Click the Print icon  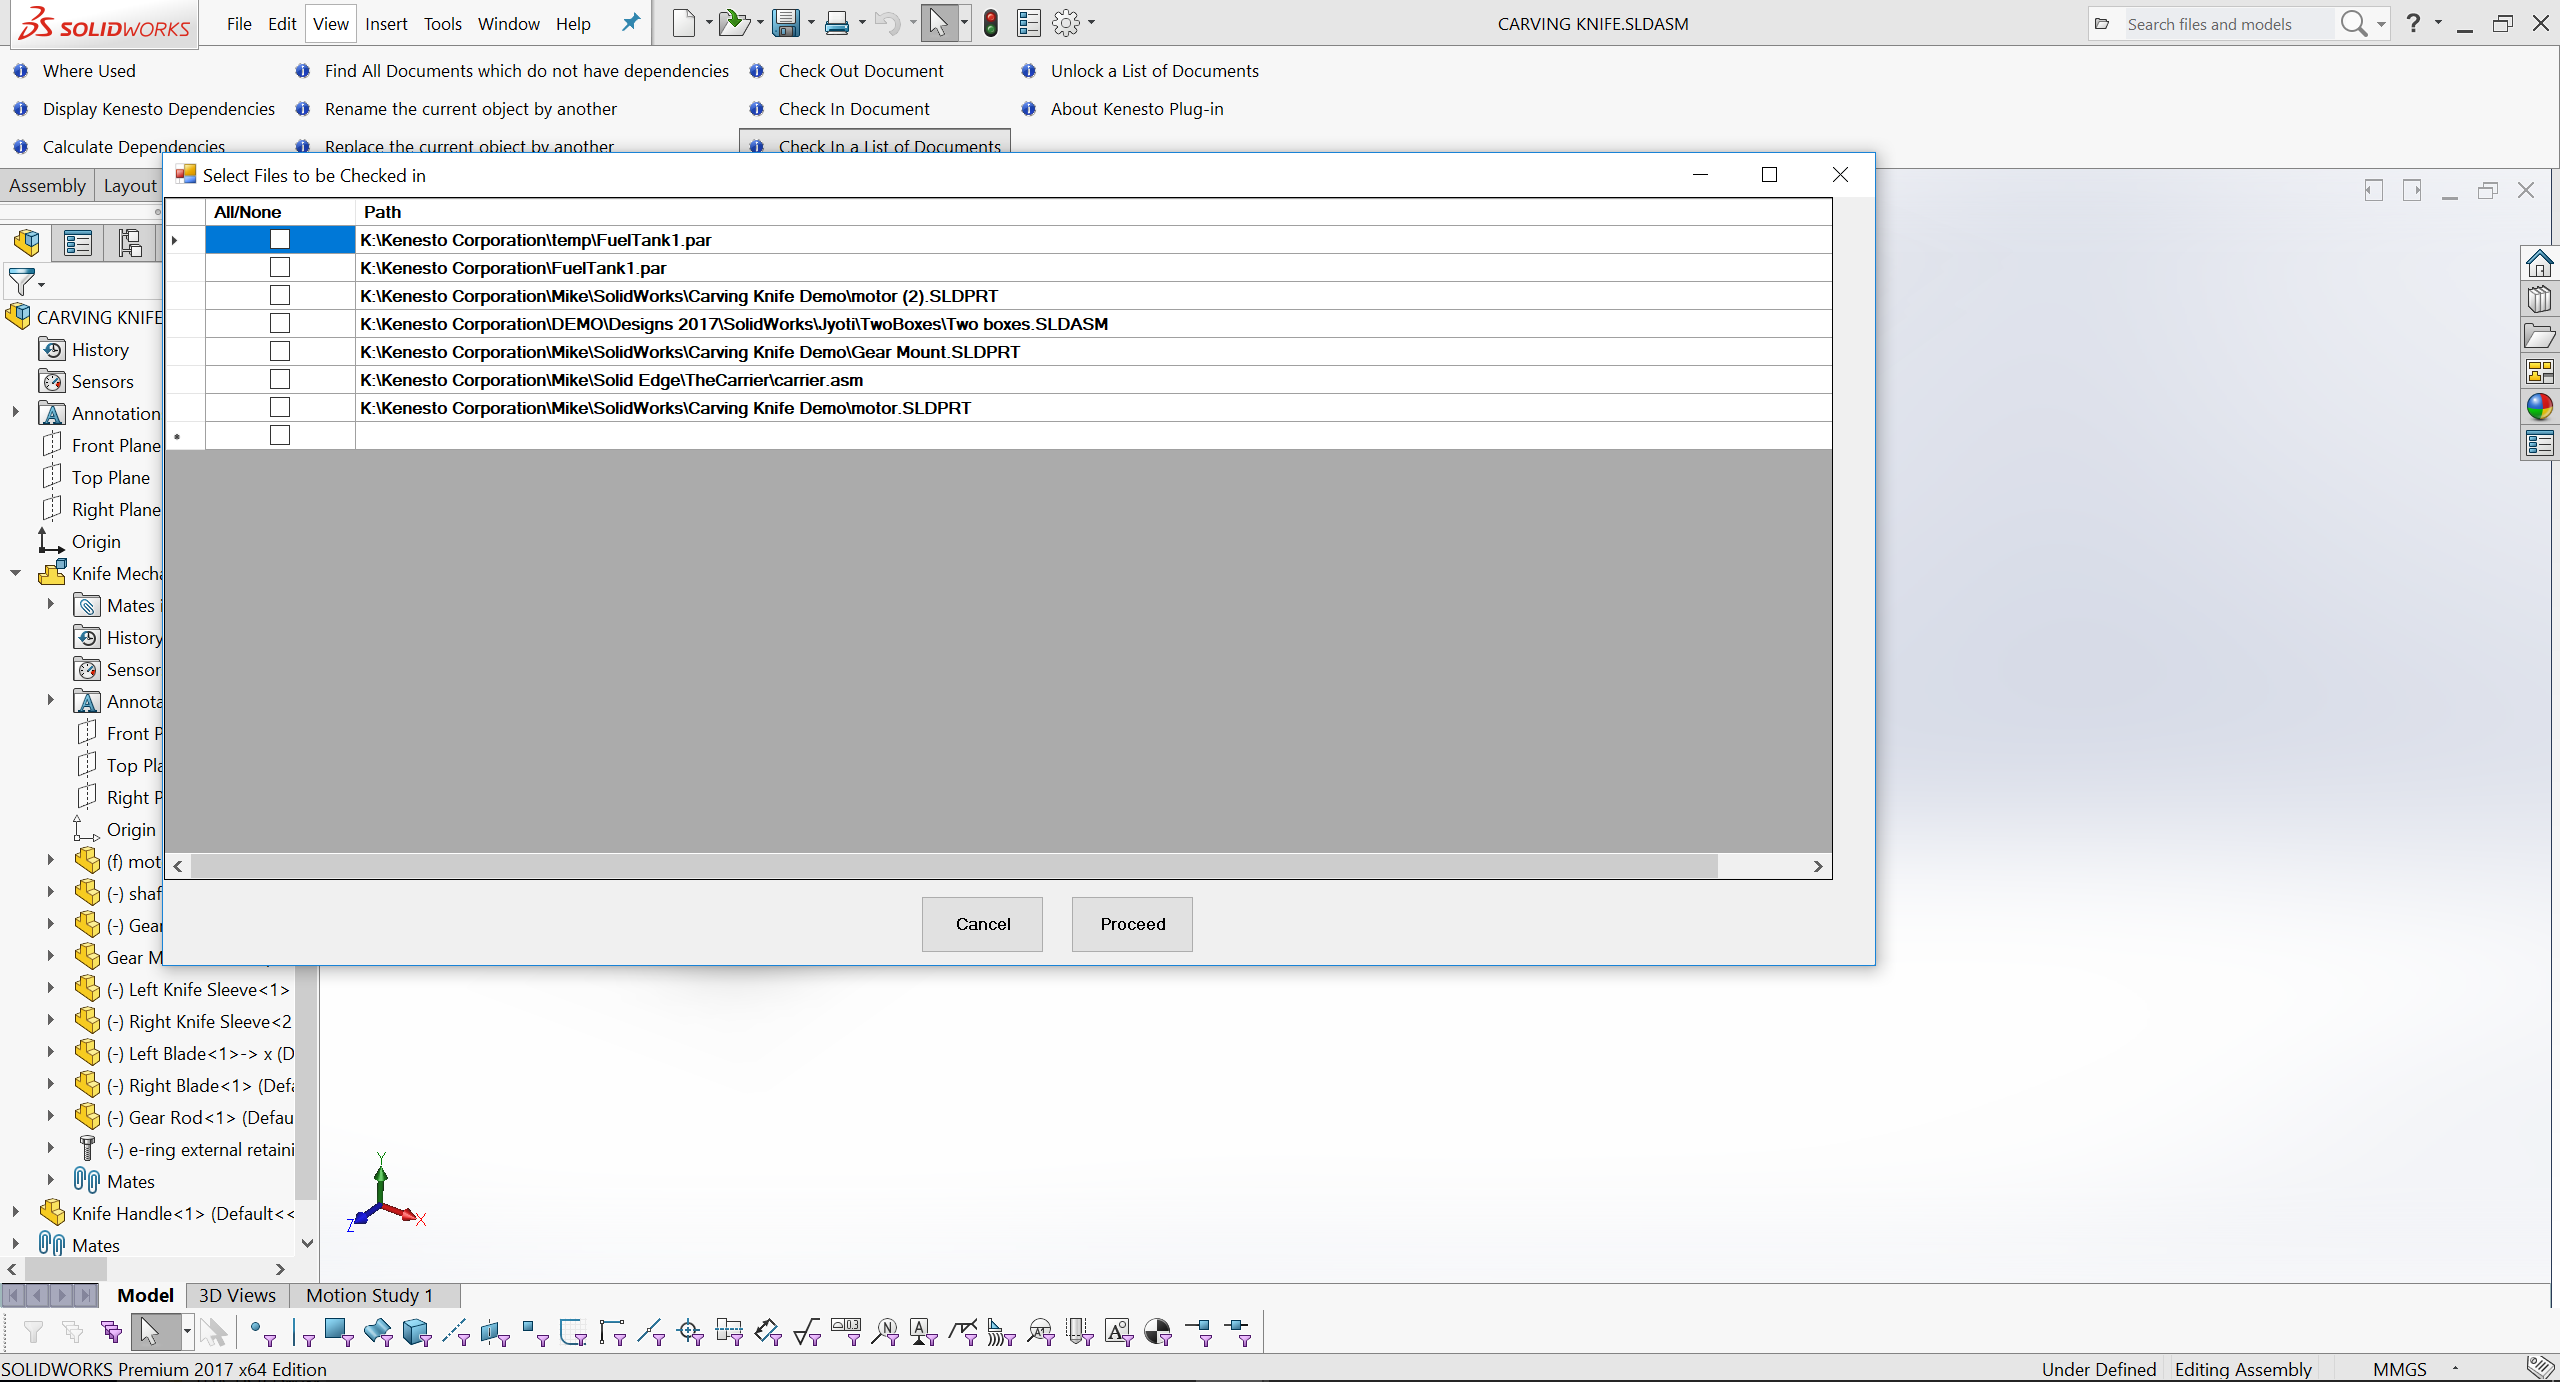click(x=837, y=23)
